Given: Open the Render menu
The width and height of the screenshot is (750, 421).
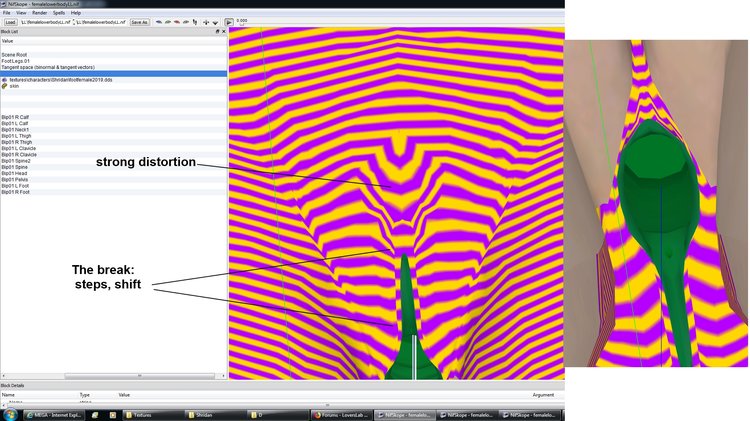Looking at the screenshot, I should point(40,13).
